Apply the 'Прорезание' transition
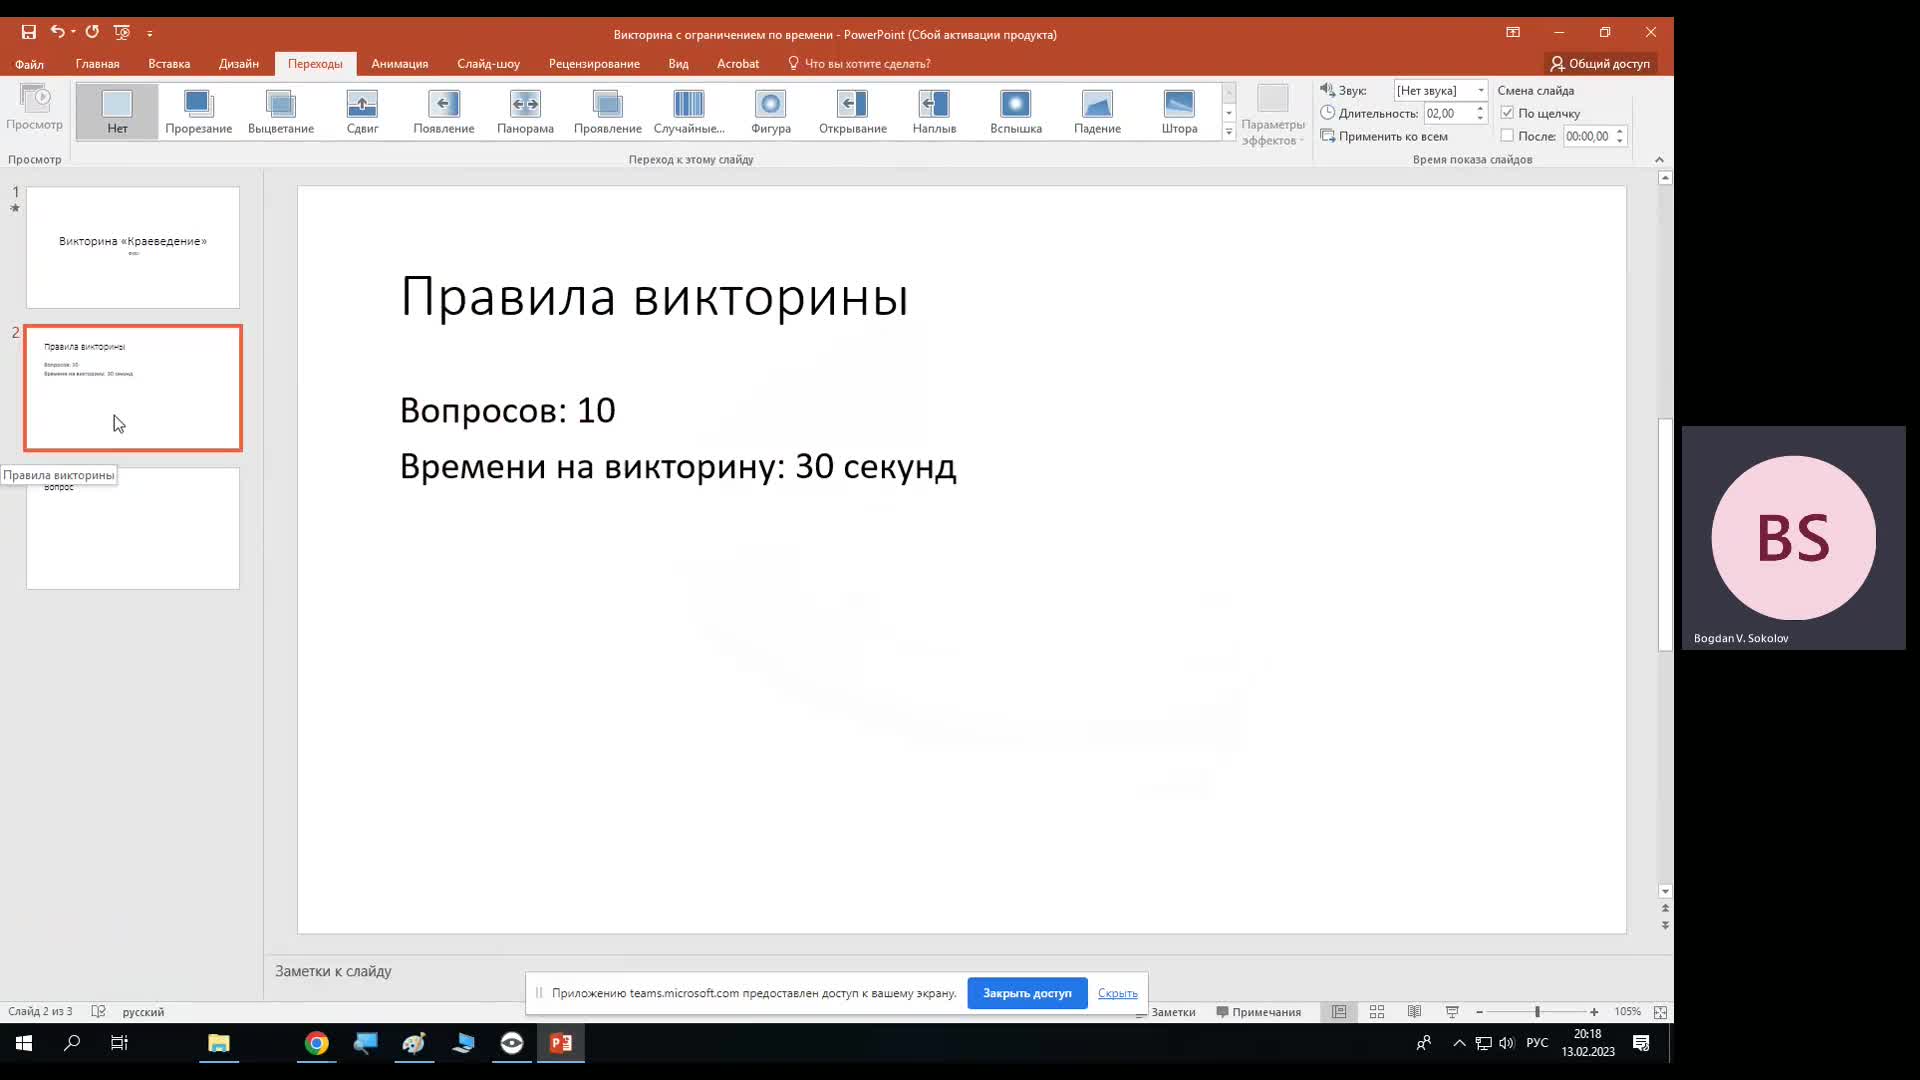The width and height of the screenshot is (1920, 1080). [x=199, y=111]
